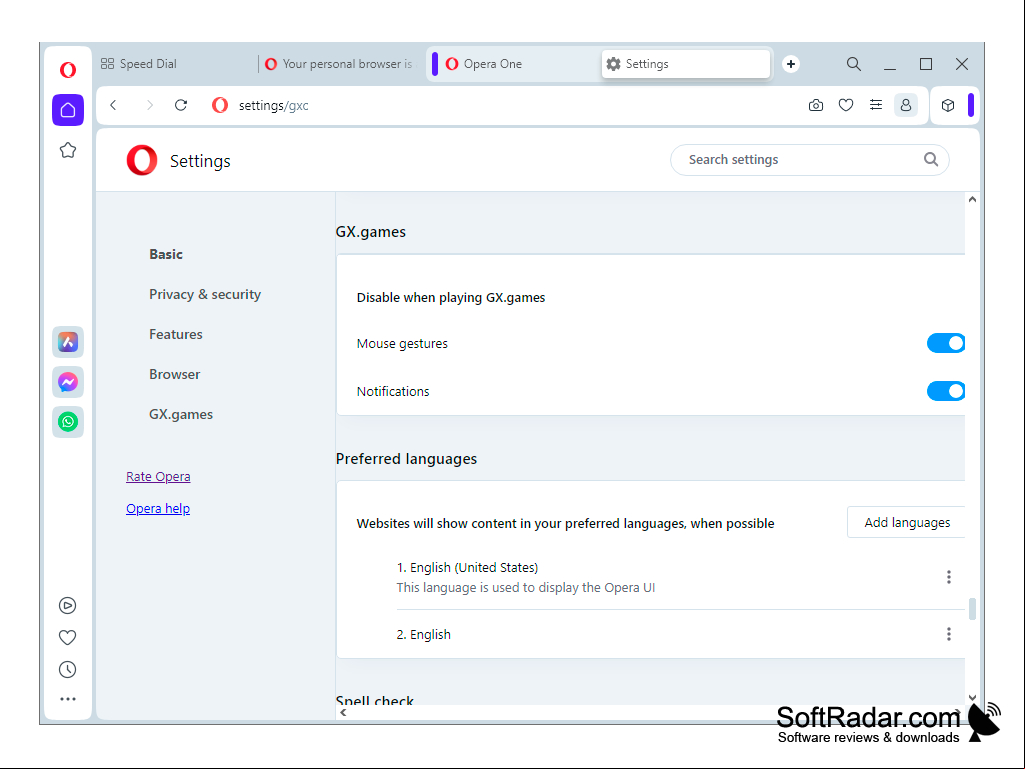Screen dimensions: 1025x769
Task: Go back with the back arrow
Action: pos(114,105)
